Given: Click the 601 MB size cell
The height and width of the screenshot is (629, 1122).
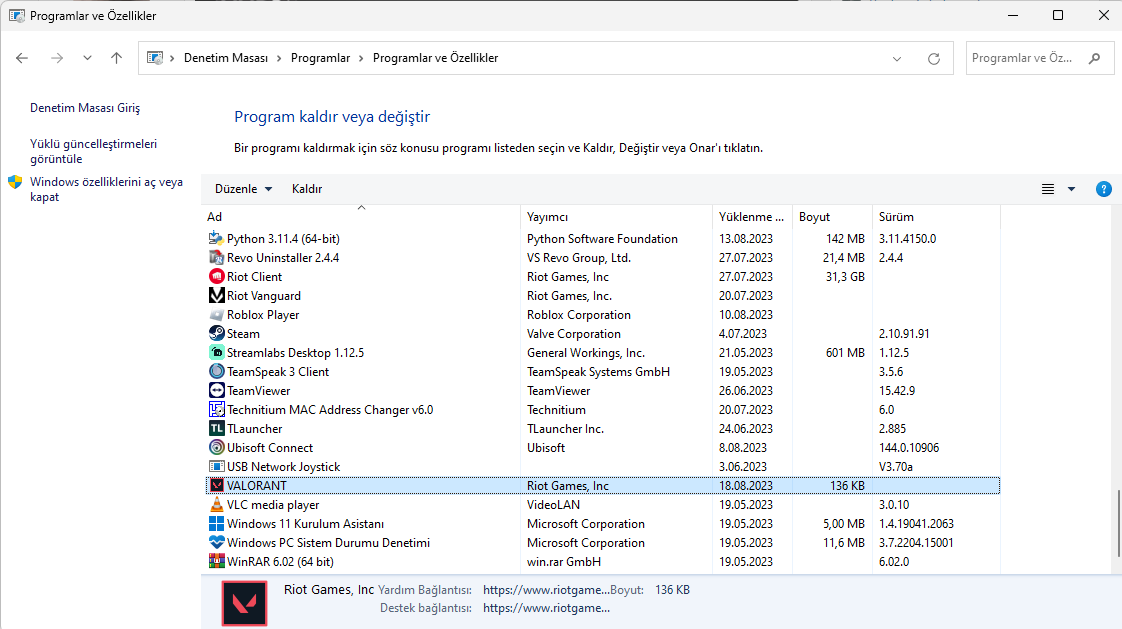Looking at the screenshot, I should coord(845,353).
